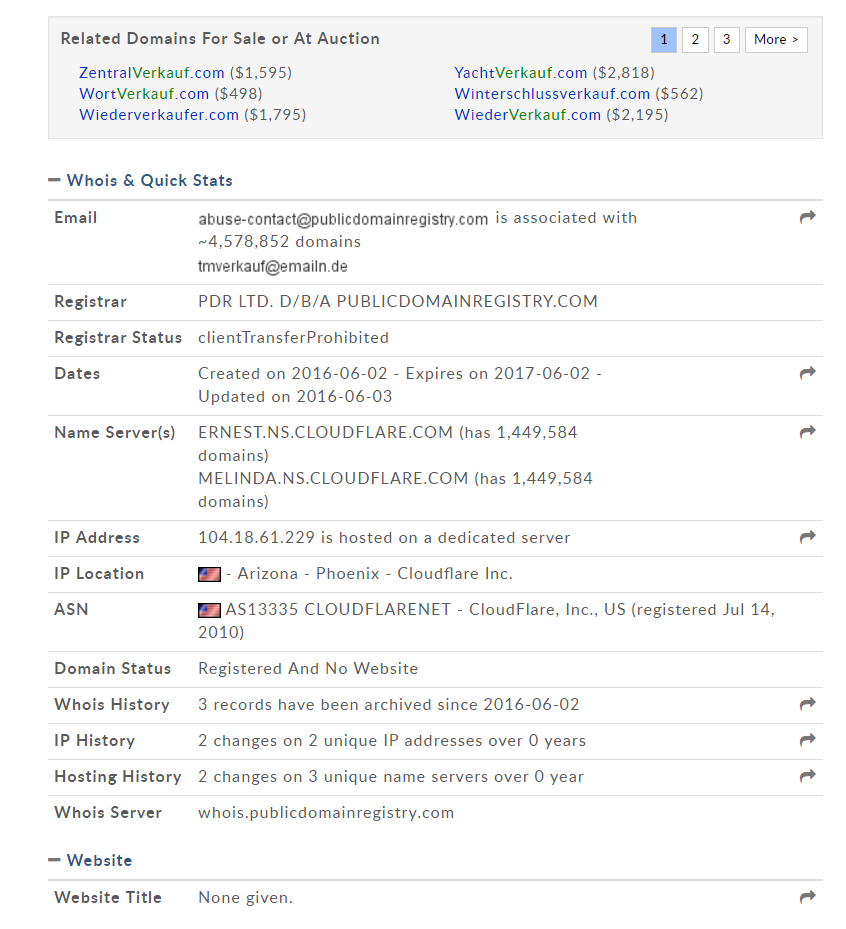Click the share arrow in the Dates row
The image size is (846, 929).
point(807,373)
